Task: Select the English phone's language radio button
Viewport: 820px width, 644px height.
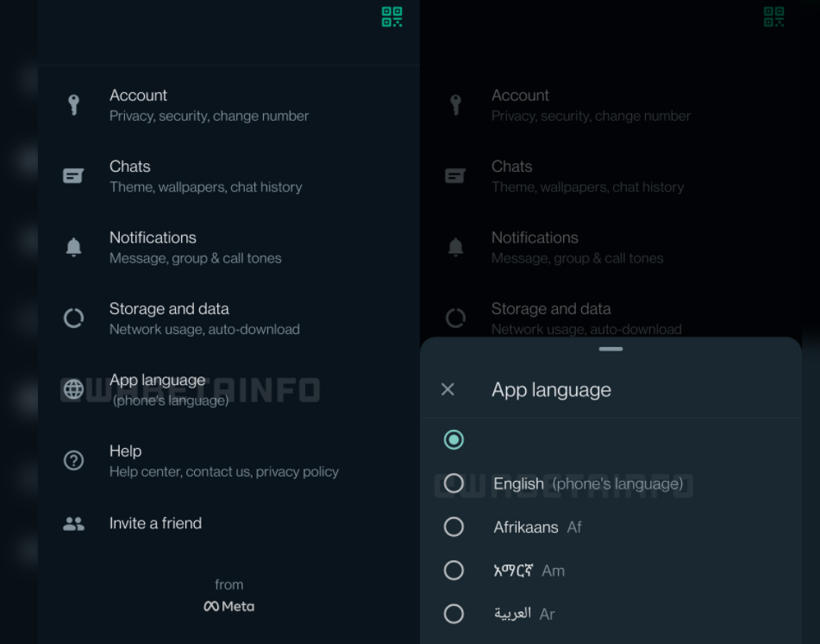Action: tap(454, 484)
